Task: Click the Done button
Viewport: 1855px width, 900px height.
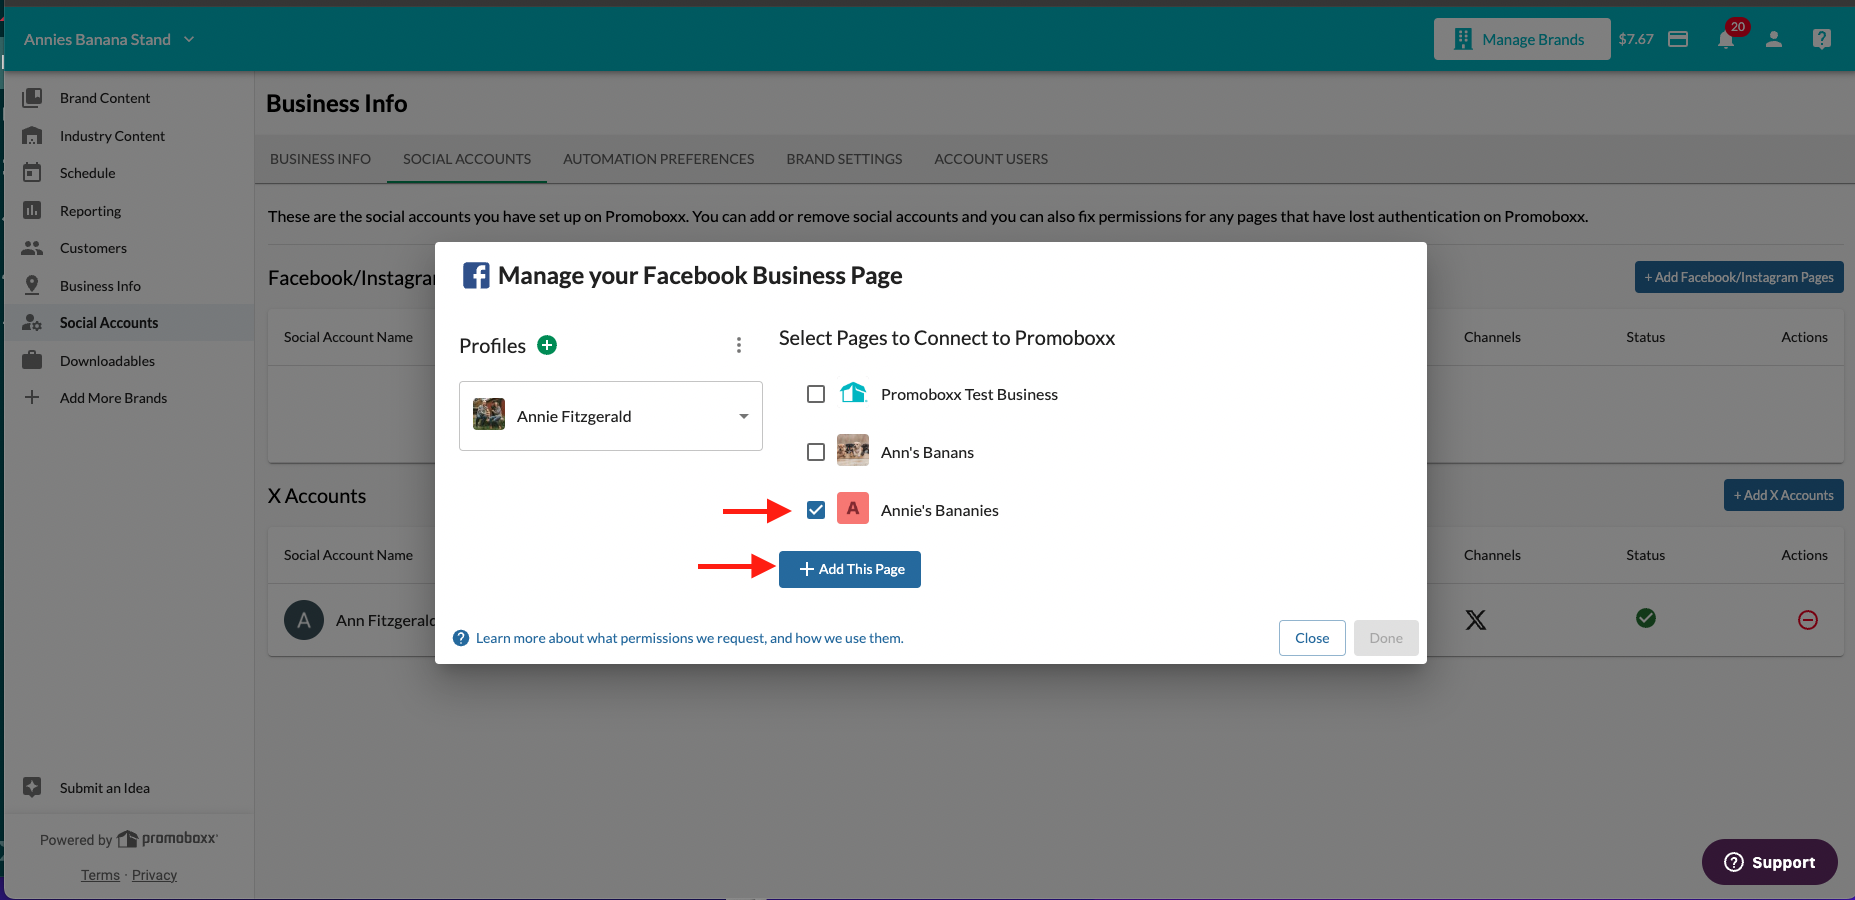Action: pyautogui.click(x=1386, y=638)
